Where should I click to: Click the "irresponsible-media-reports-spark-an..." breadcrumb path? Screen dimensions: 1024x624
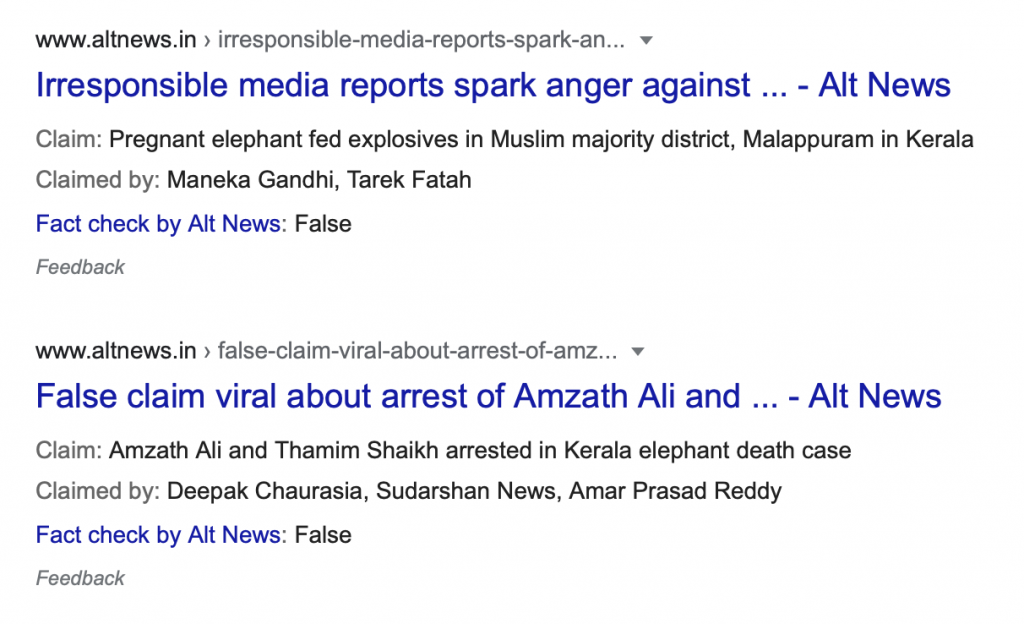pyautogui.click(x=421, y=41)
